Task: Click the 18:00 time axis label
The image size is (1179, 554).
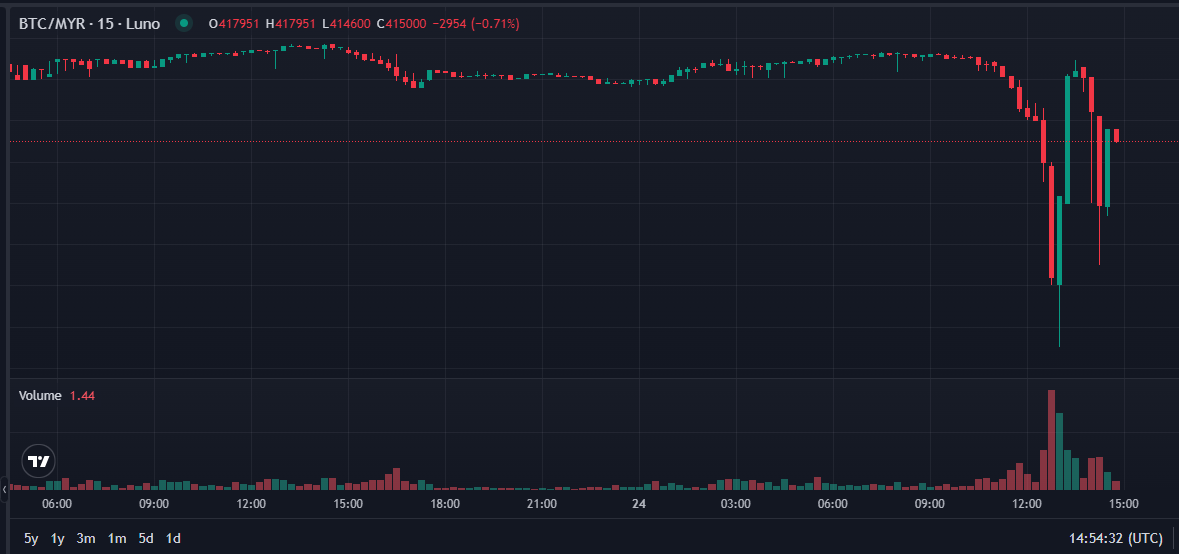Action: (x=445, y=504)
